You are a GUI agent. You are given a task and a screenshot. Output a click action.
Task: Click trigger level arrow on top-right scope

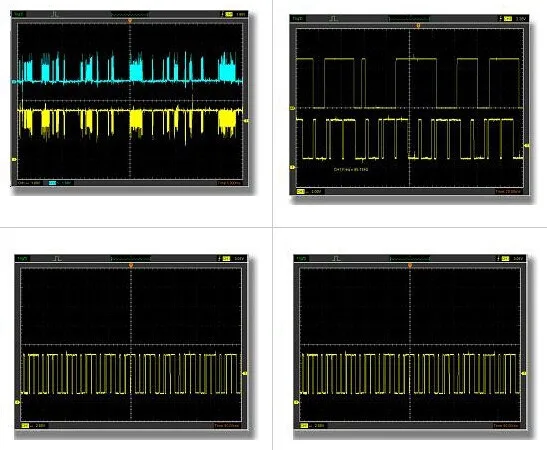[527, 145]
